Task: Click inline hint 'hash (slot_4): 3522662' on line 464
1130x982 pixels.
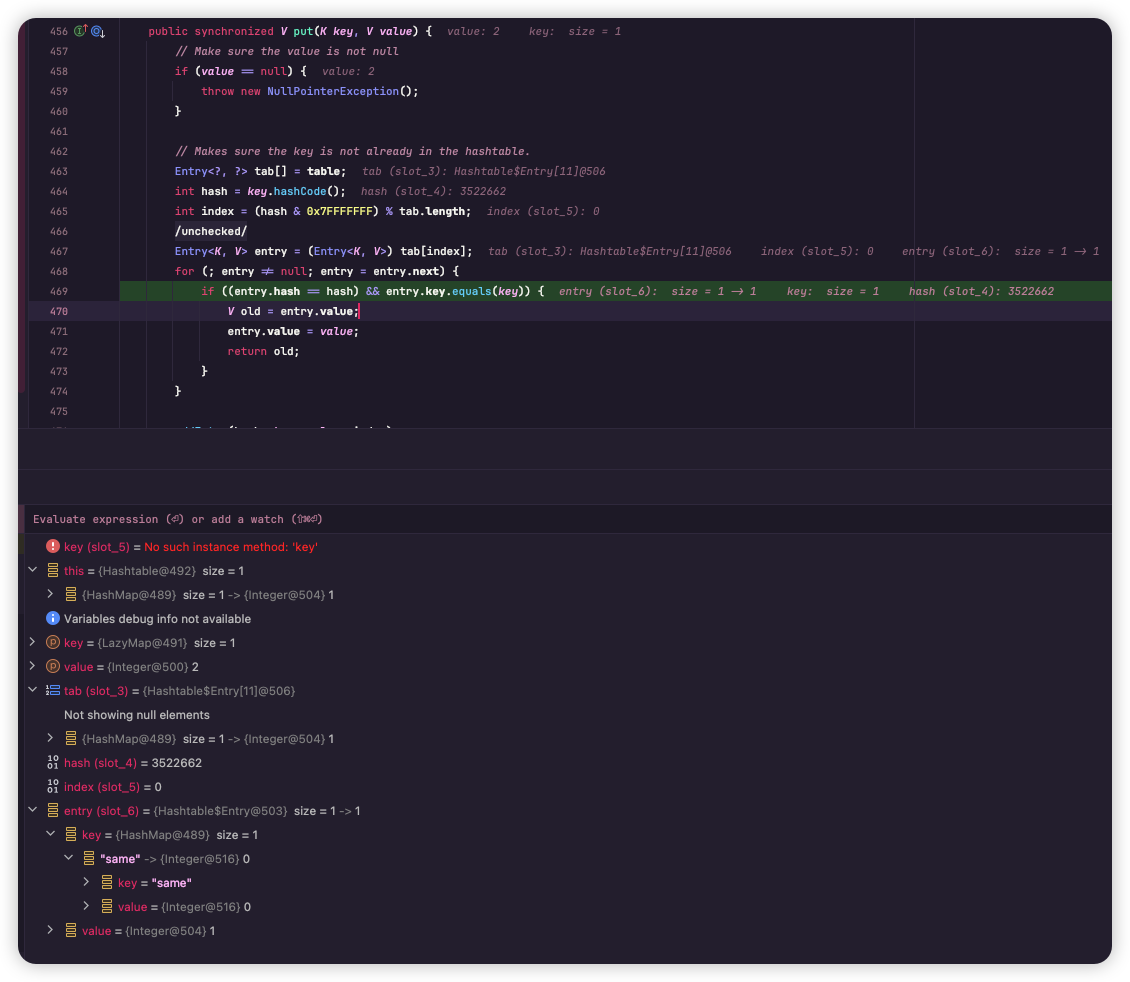Action: tap(433, 191)
